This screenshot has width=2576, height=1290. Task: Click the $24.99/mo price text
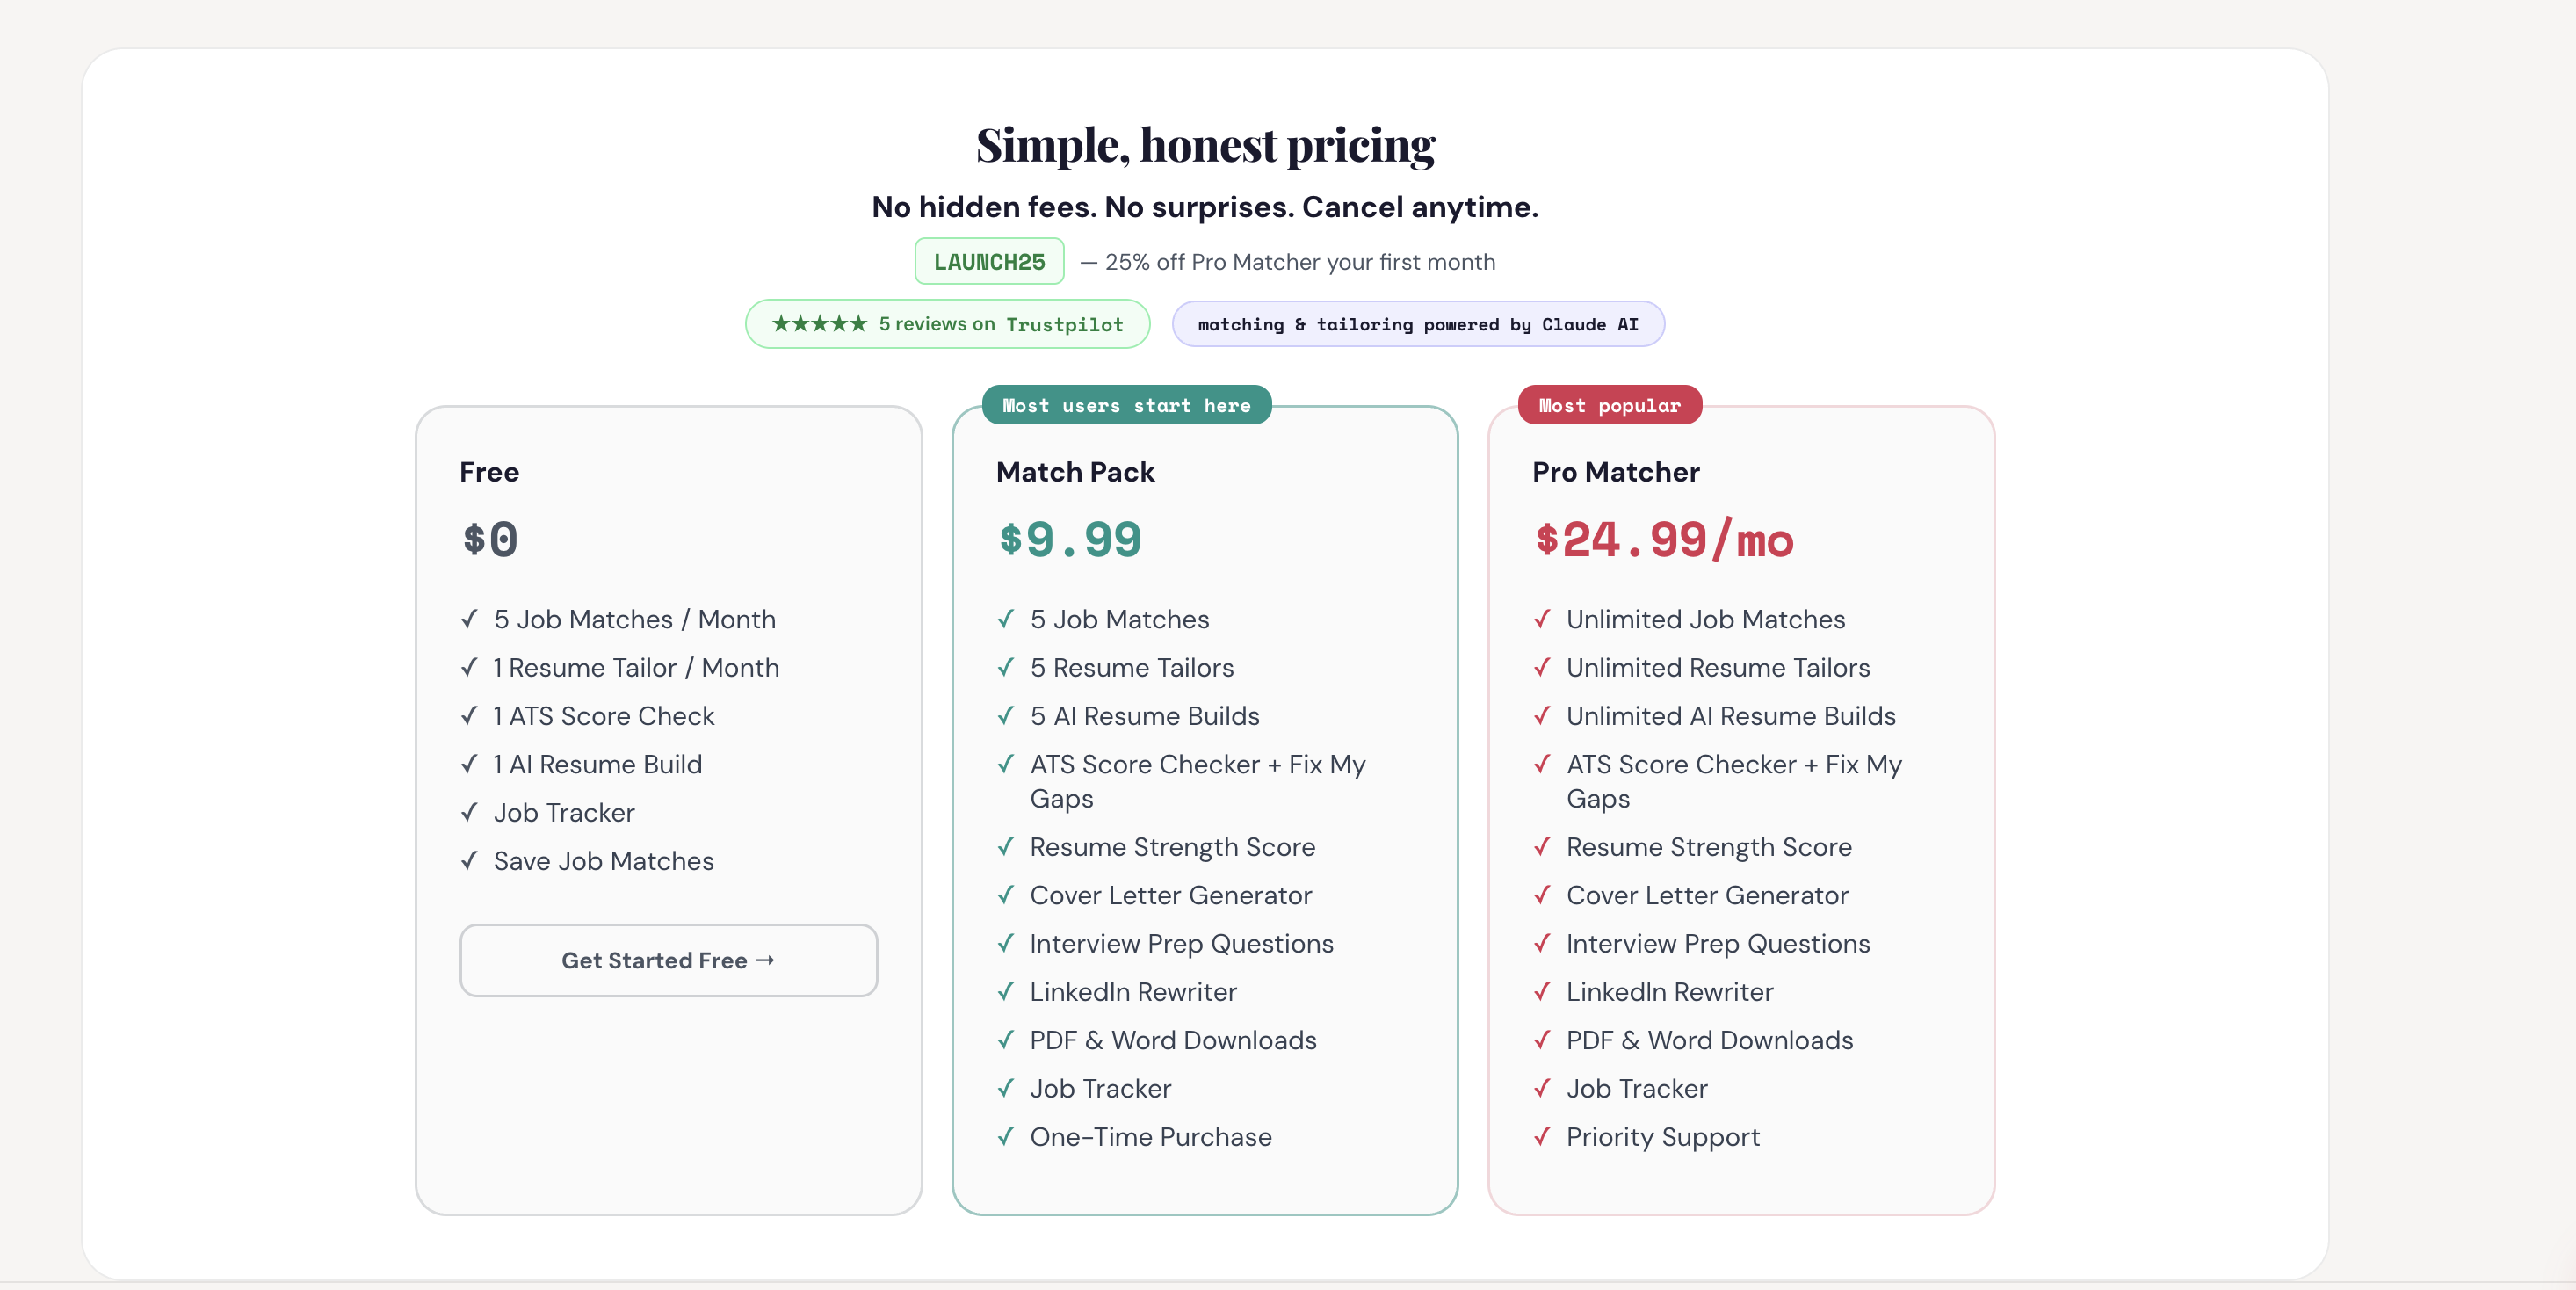(x=1664, y=540)
